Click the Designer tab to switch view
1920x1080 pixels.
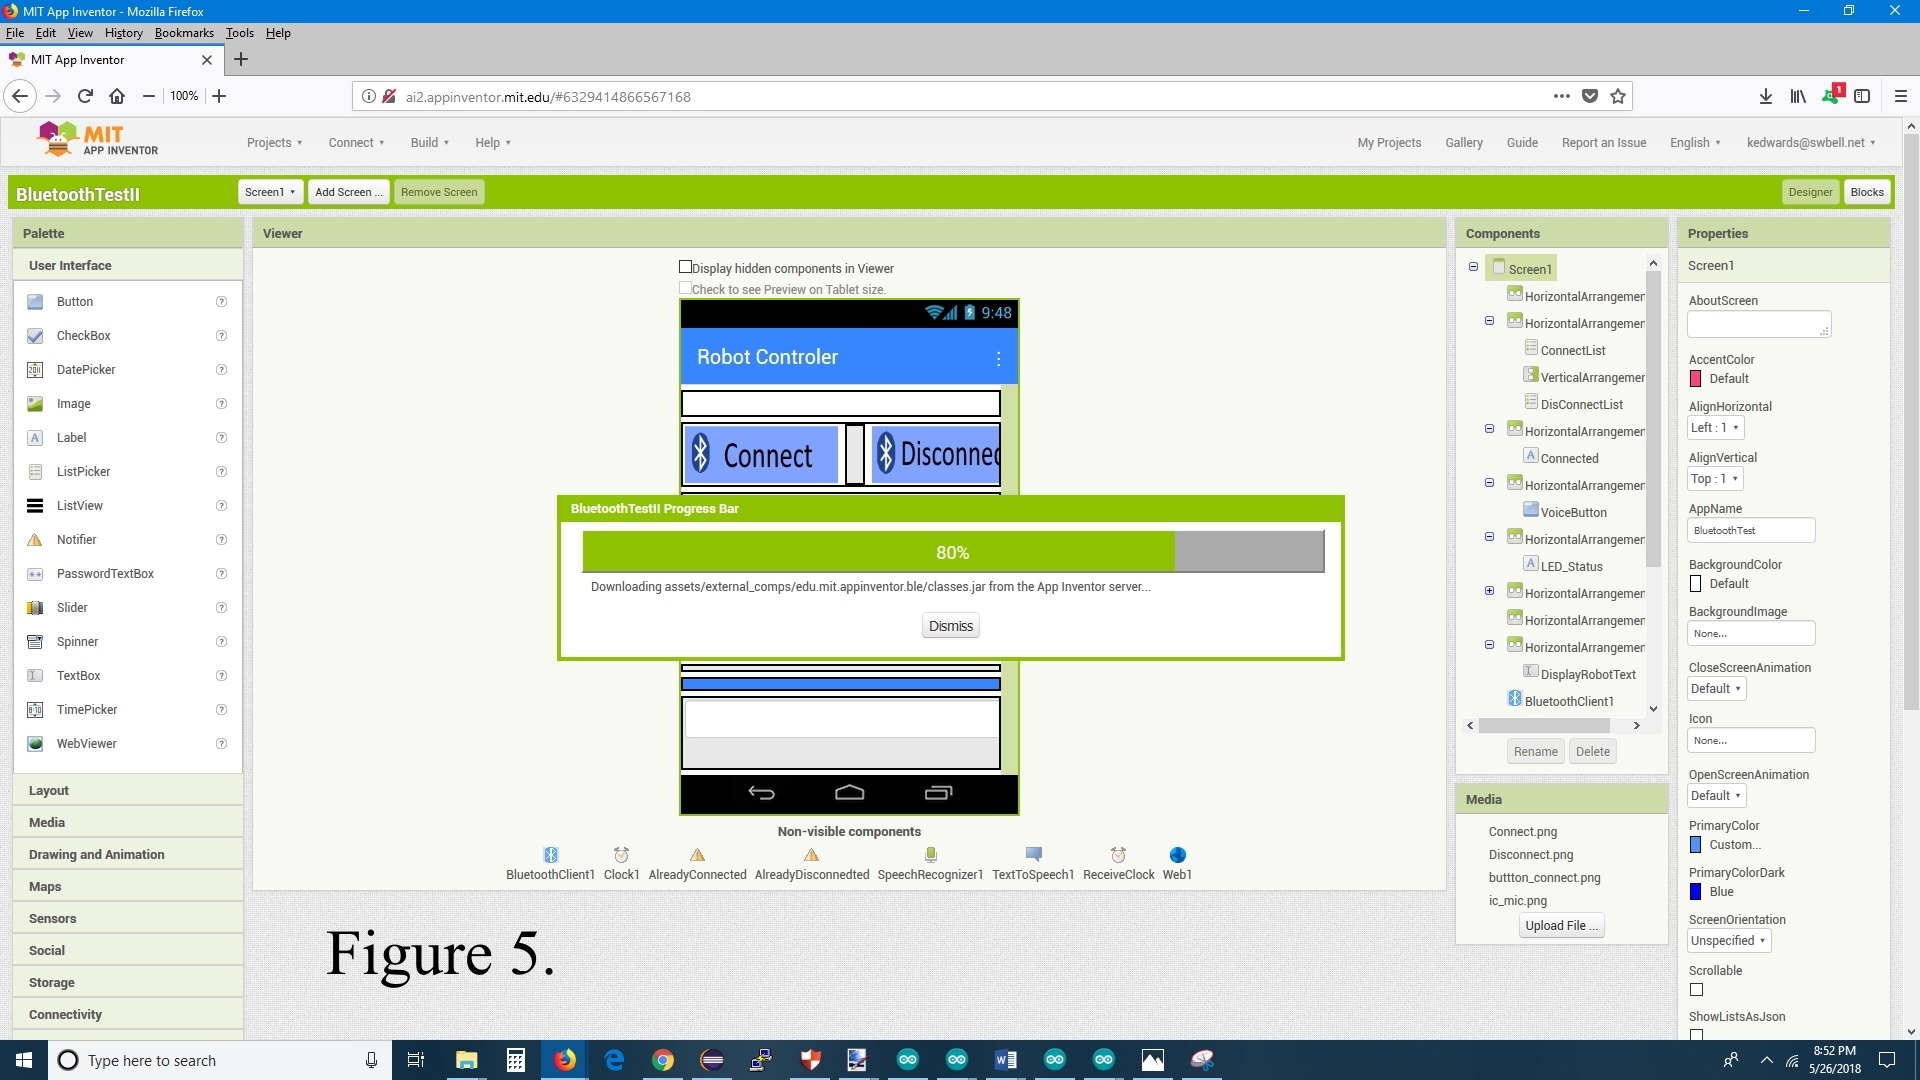click(x=1808, y=191)
